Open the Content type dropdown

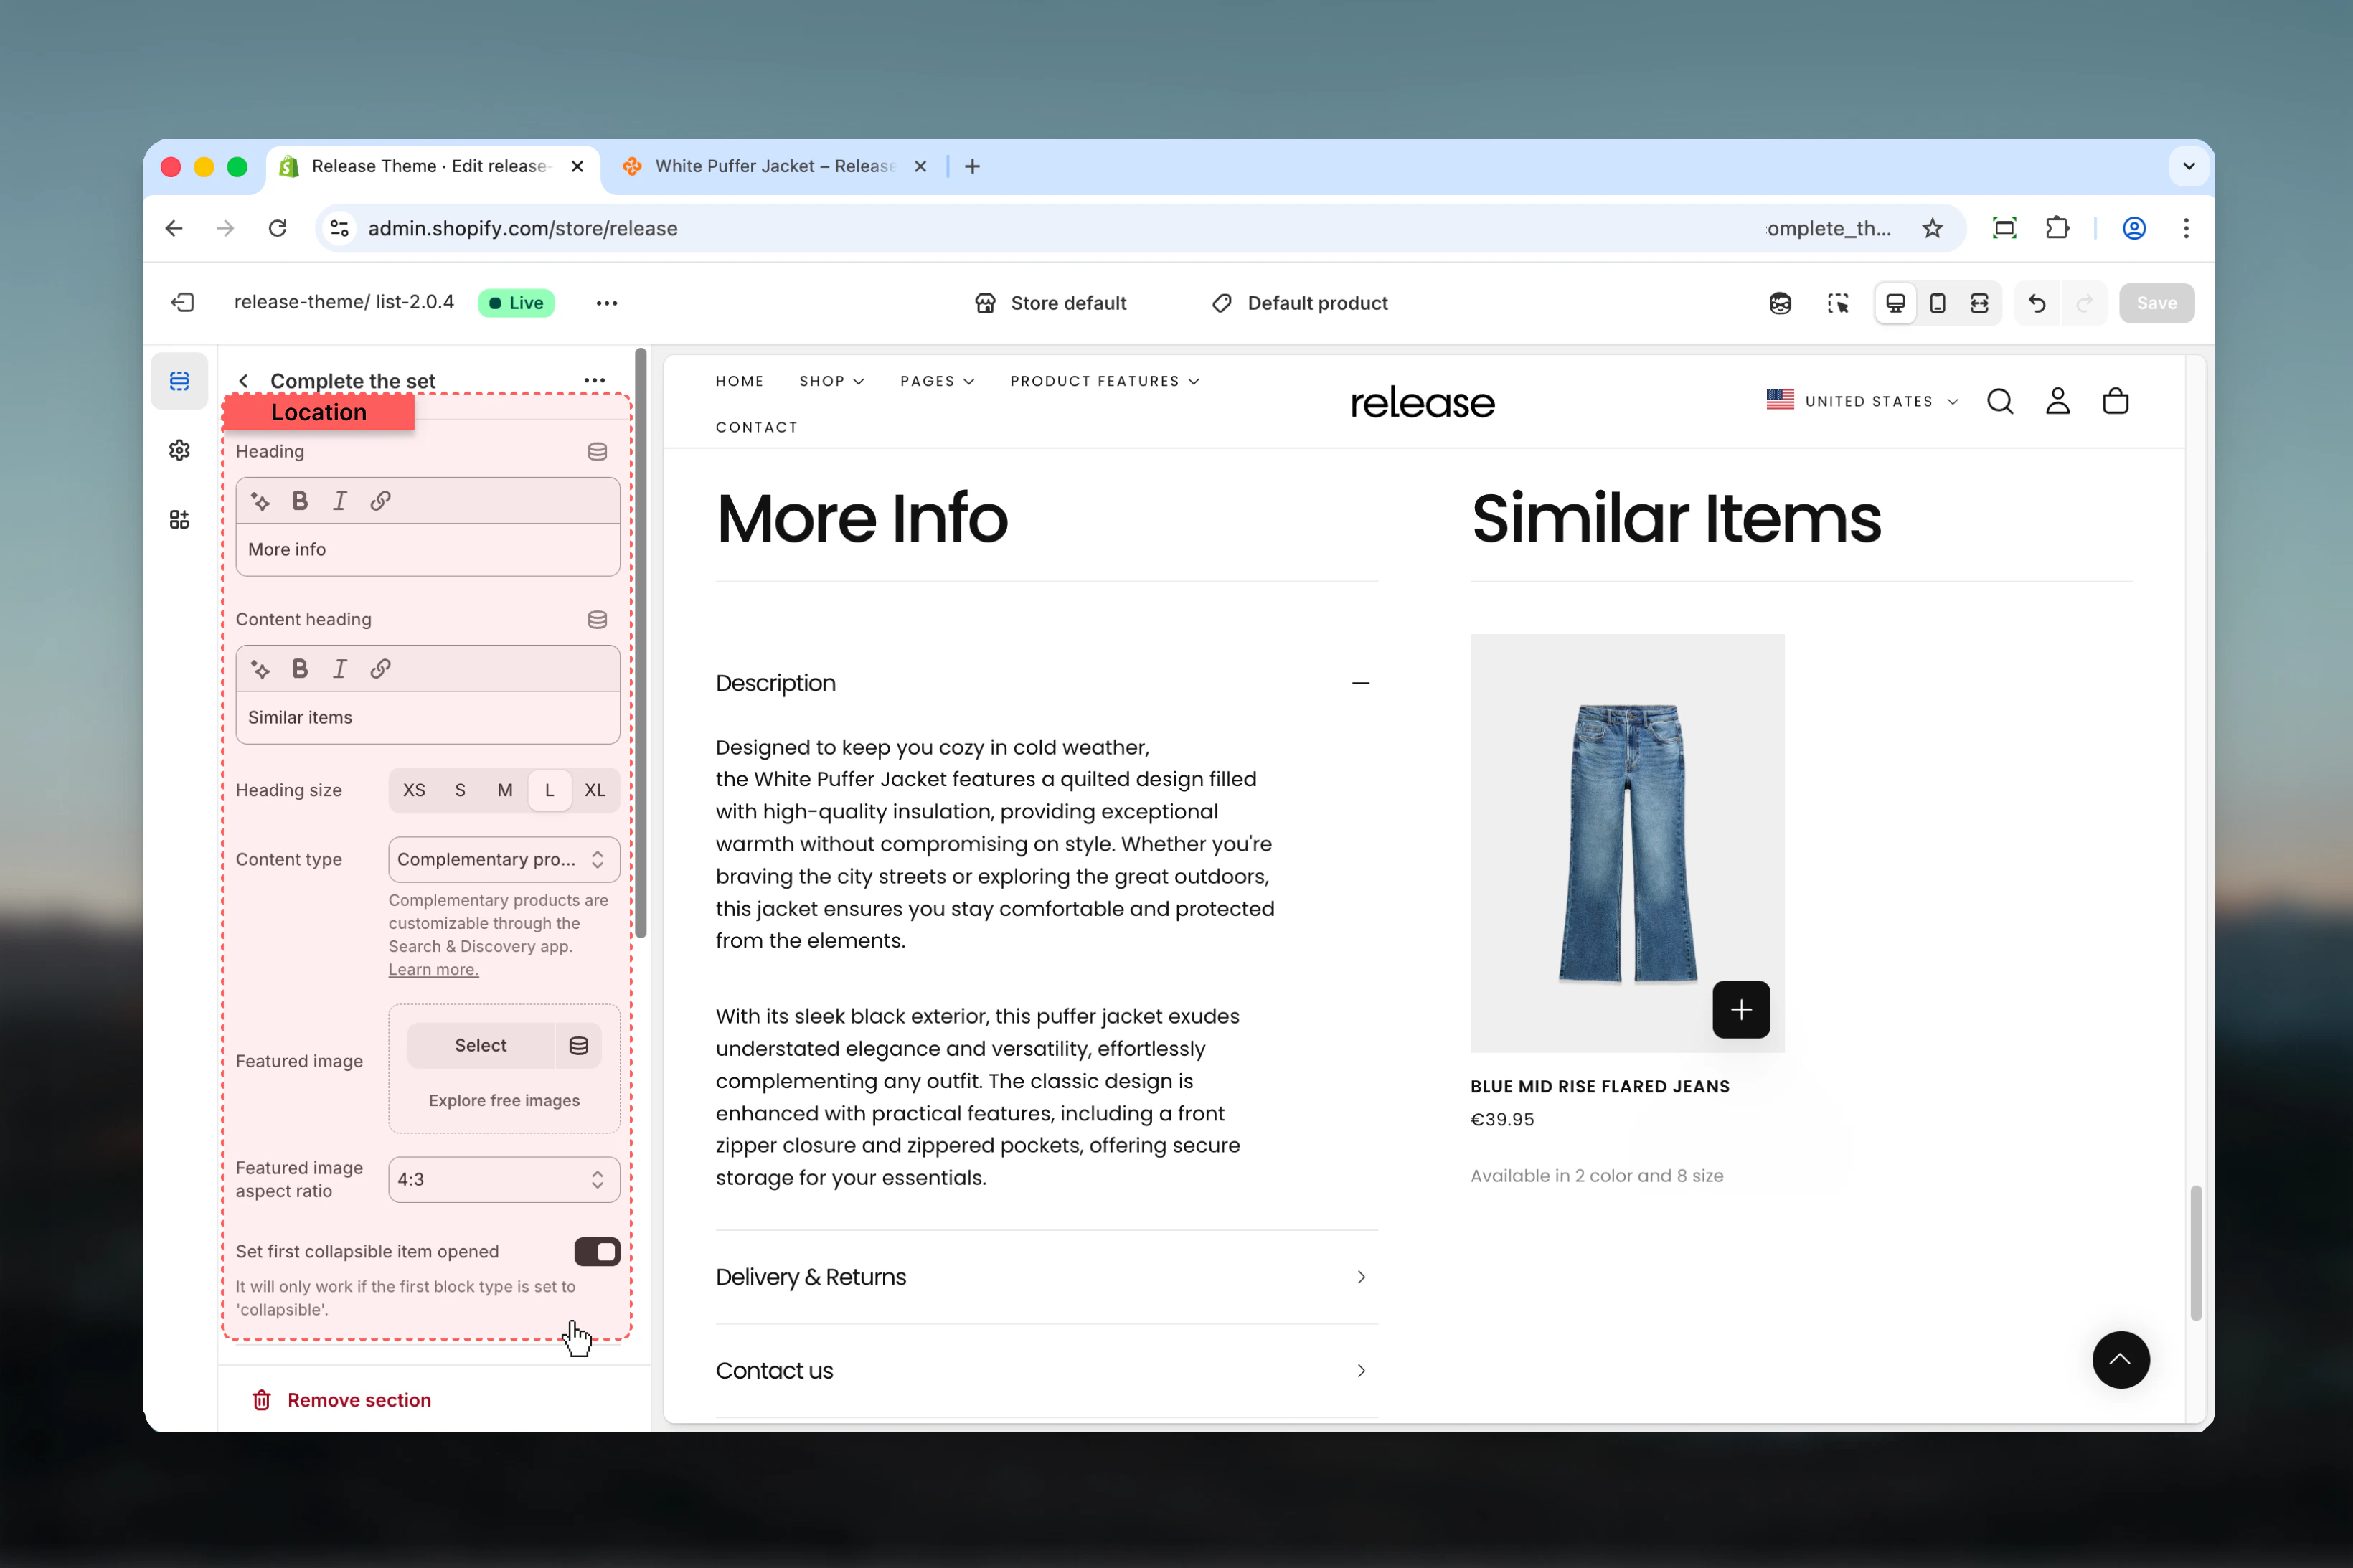(x=504, y=860)
